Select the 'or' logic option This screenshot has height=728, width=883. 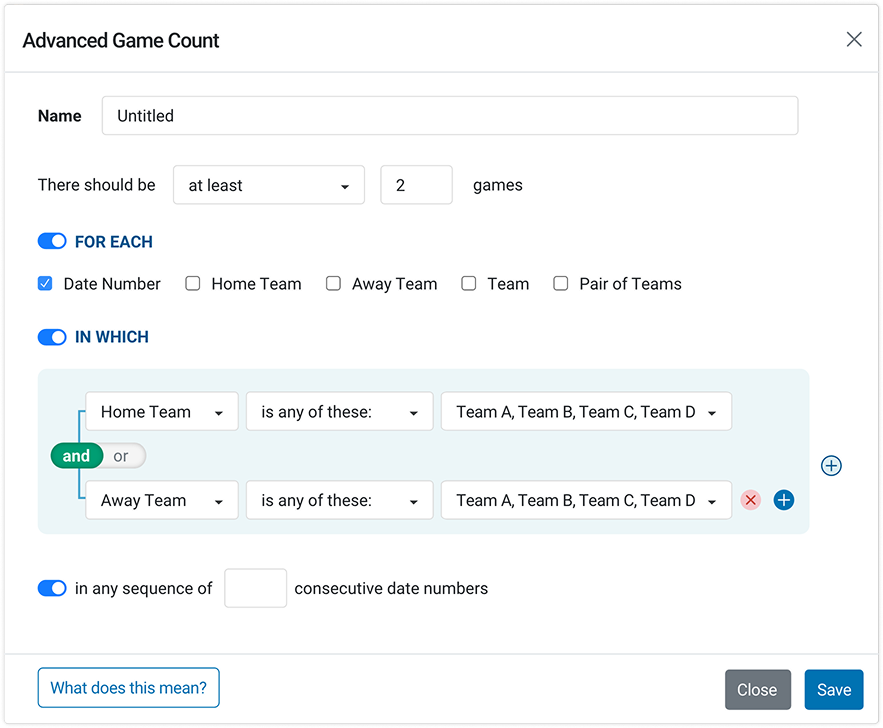point(121,456)
